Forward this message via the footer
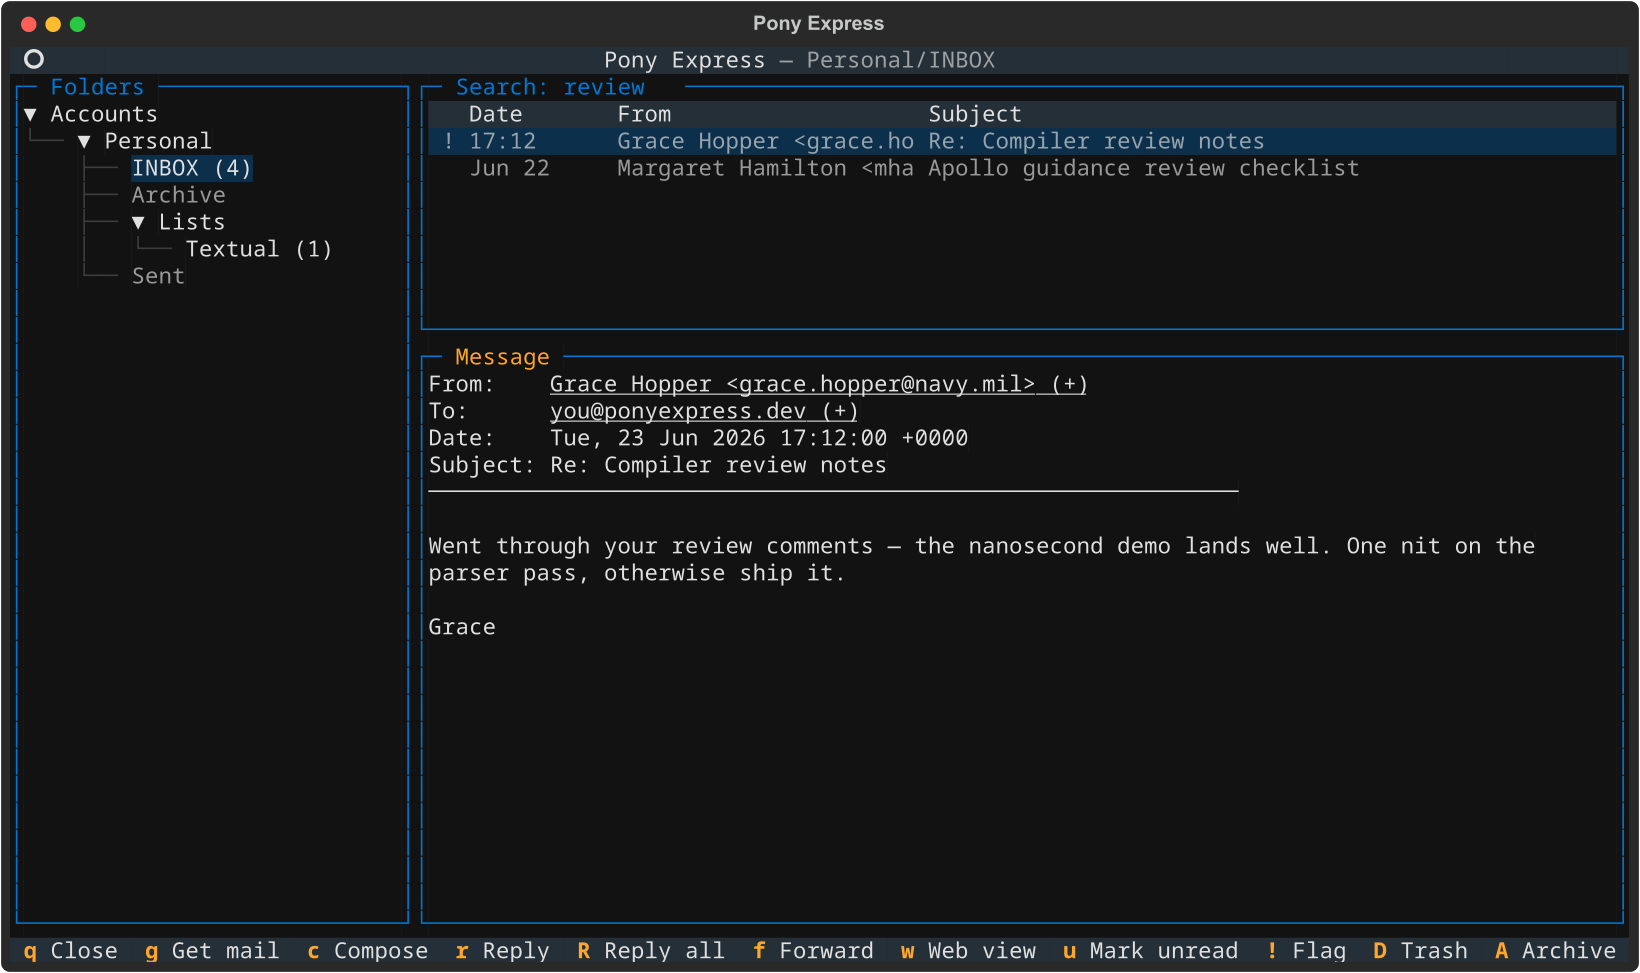The height and width of the screenshot is (973, 1640). click(x=812, y=951)
